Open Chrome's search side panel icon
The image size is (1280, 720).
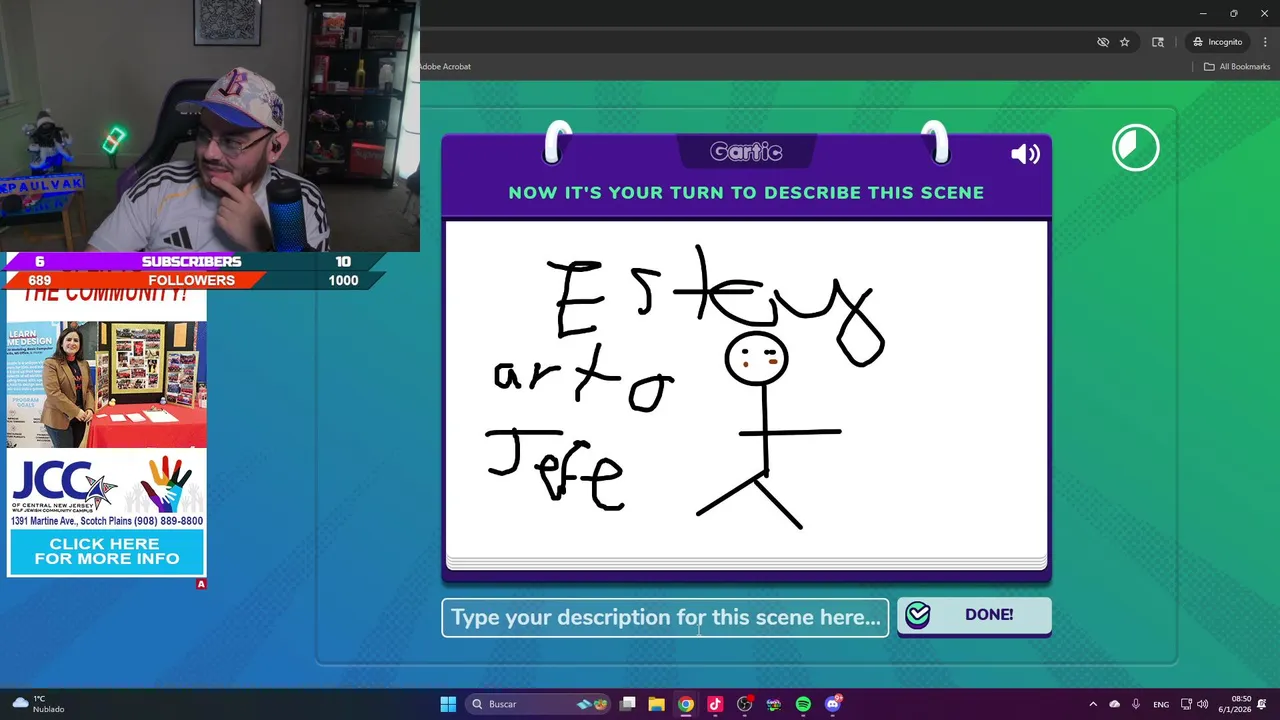[x=1158, y=42]
